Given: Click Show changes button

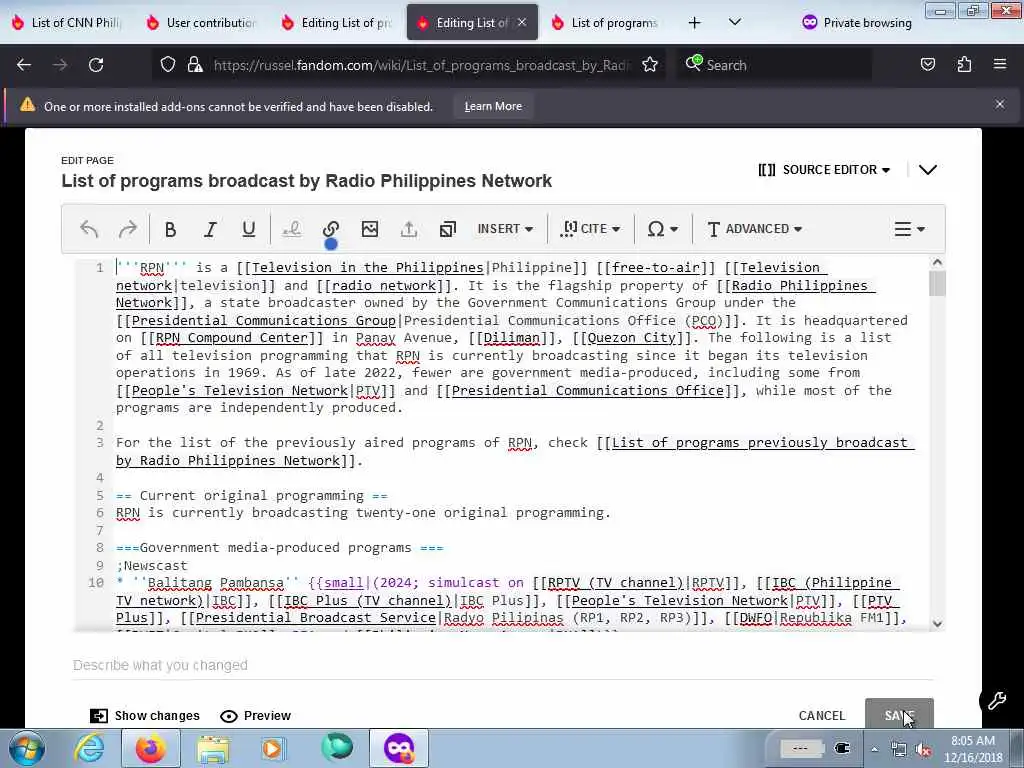Looking at the screenshot, I should click(145, 716).
